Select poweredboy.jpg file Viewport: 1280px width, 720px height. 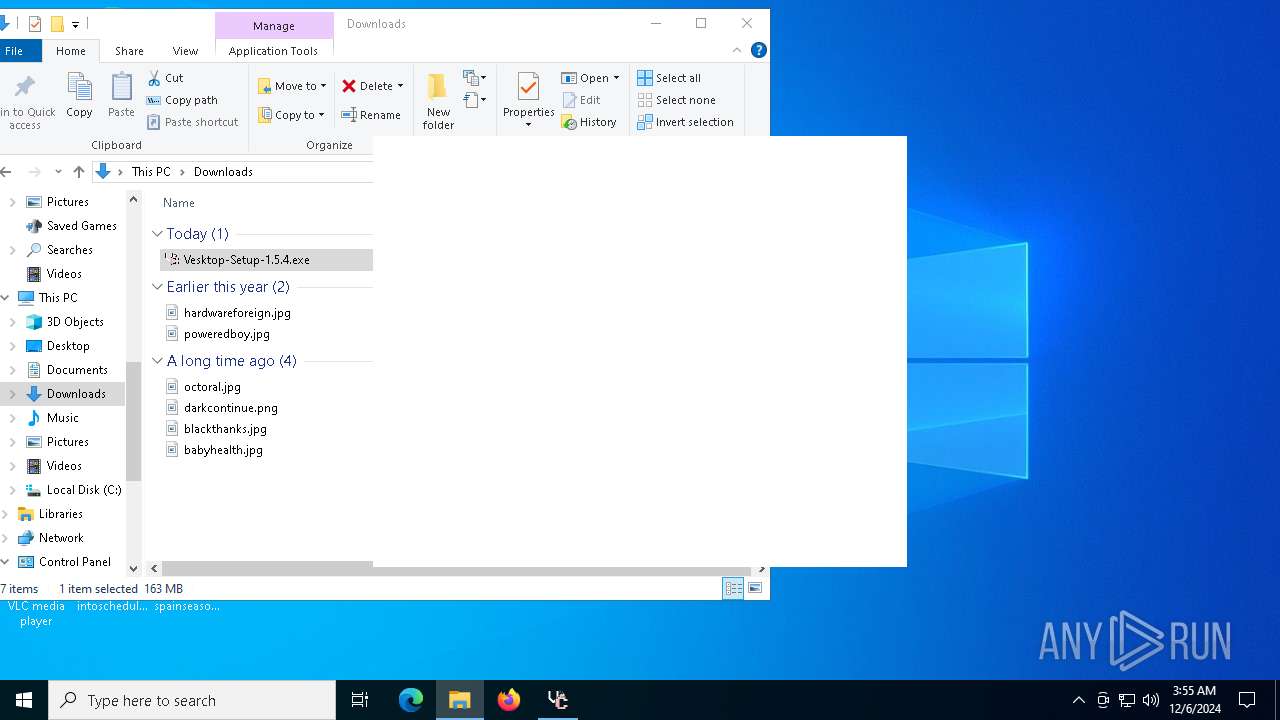(x=226, y=334)
